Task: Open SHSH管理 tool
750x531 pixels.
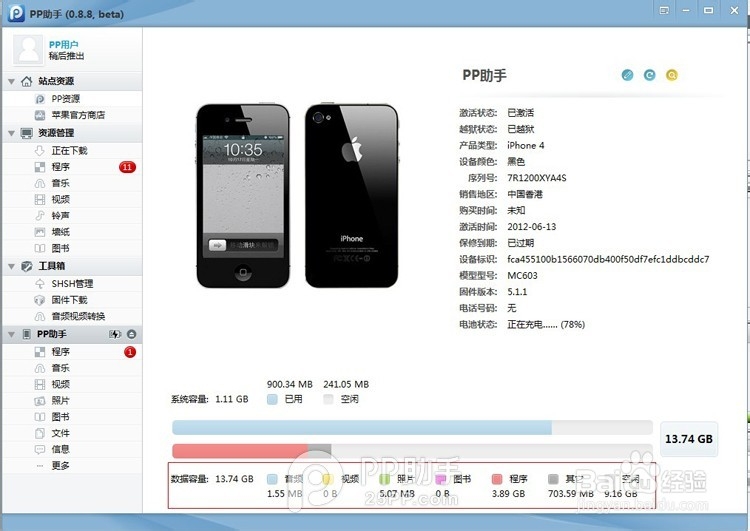Action: [x=72, y=284]
